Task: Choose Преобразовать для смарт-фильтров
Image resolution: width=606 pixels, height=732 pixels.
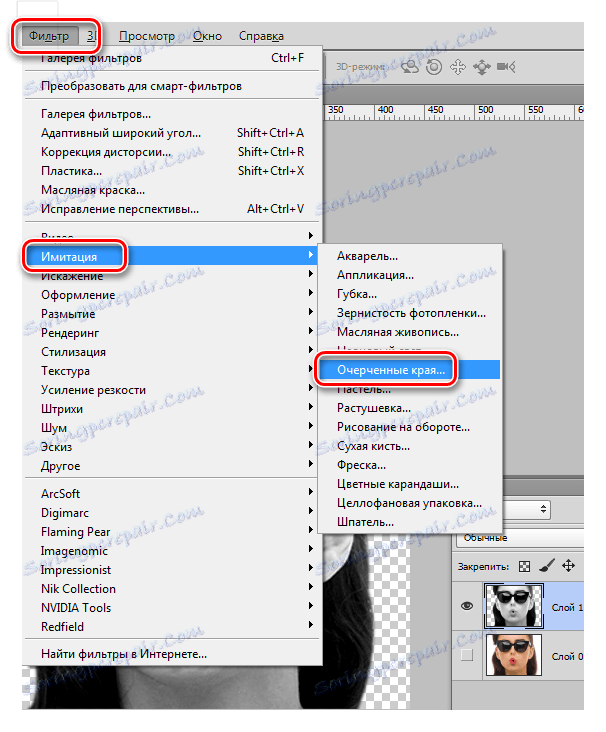Action: pos(172,86)
